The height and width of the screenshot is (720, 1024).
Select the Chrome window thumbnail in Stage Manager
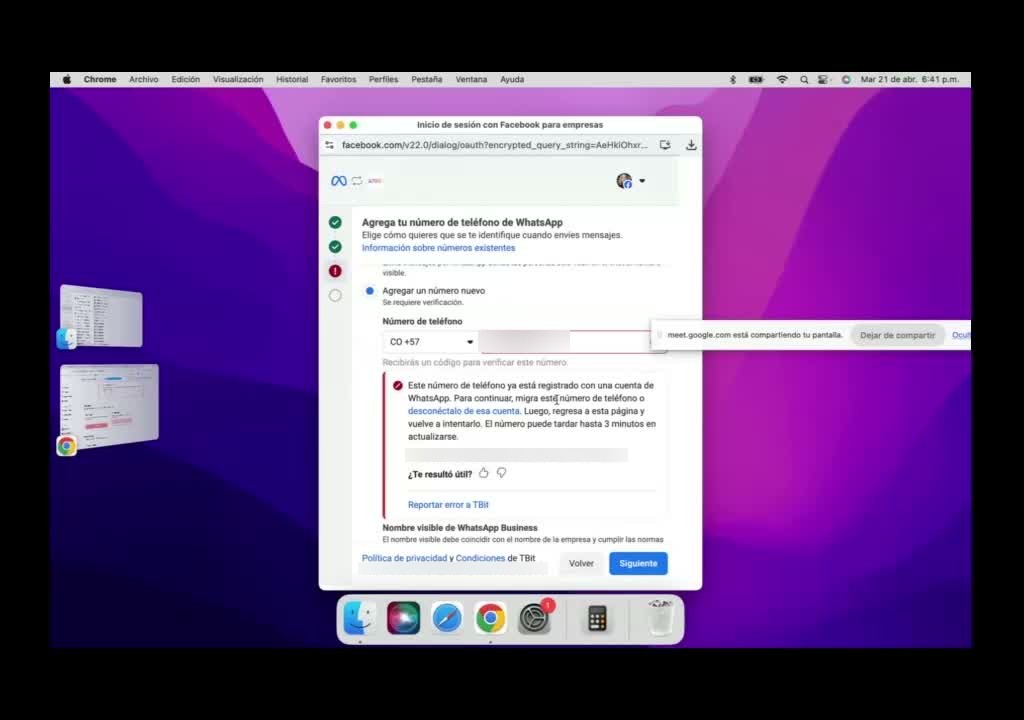[x=109, y=406]
